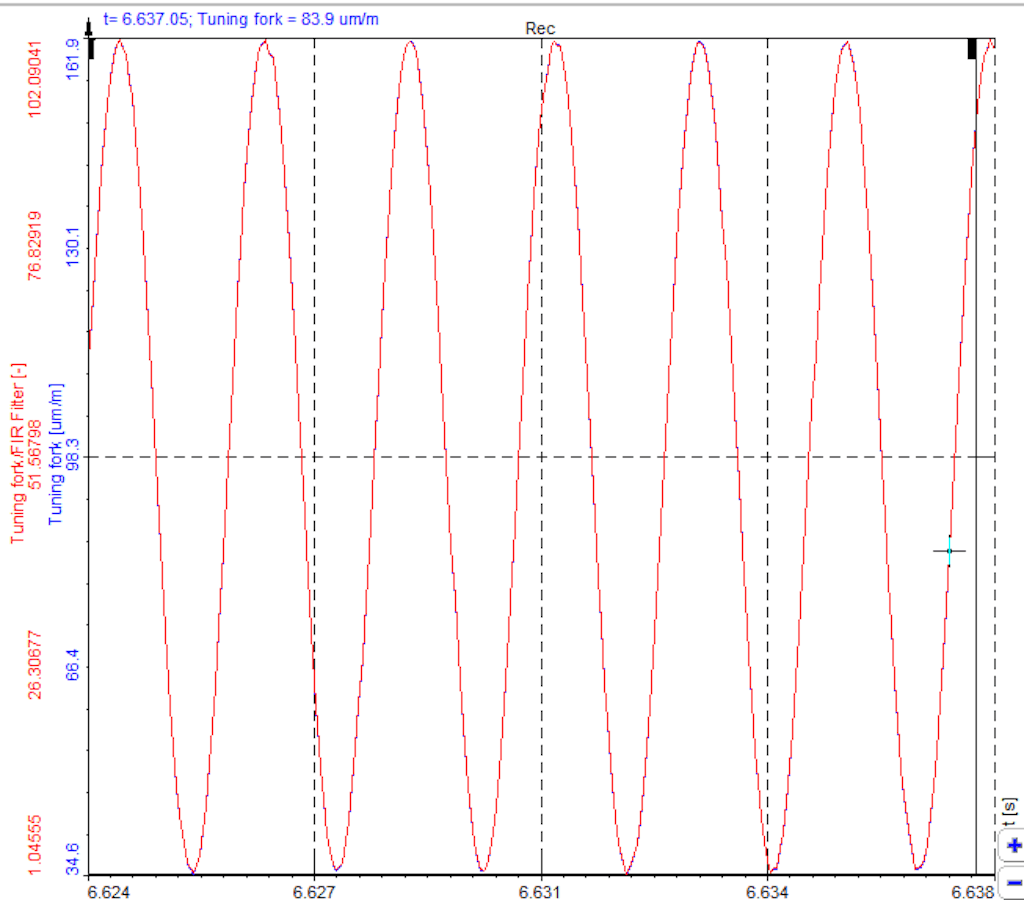
Task: Click the small upward arrow above the y-axis
Action: (89, 27)
